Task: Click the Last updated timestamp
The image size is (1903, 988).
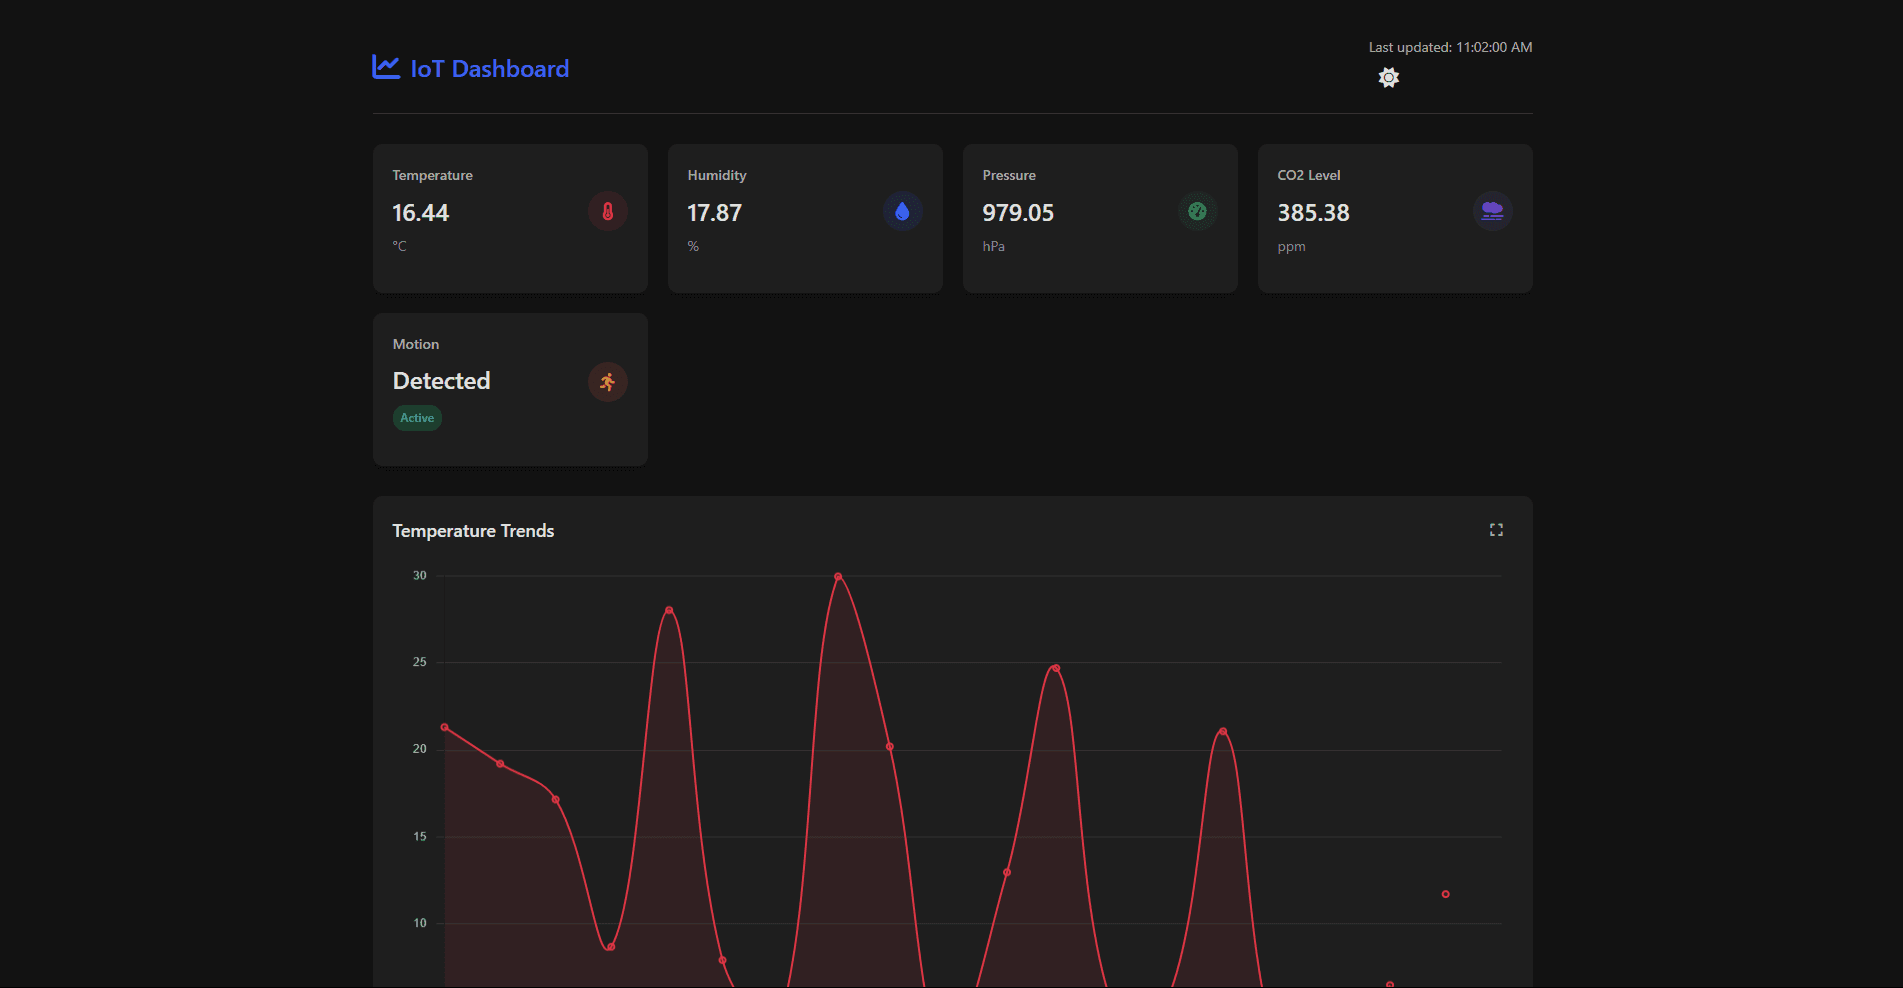Action: point(1450,47)
